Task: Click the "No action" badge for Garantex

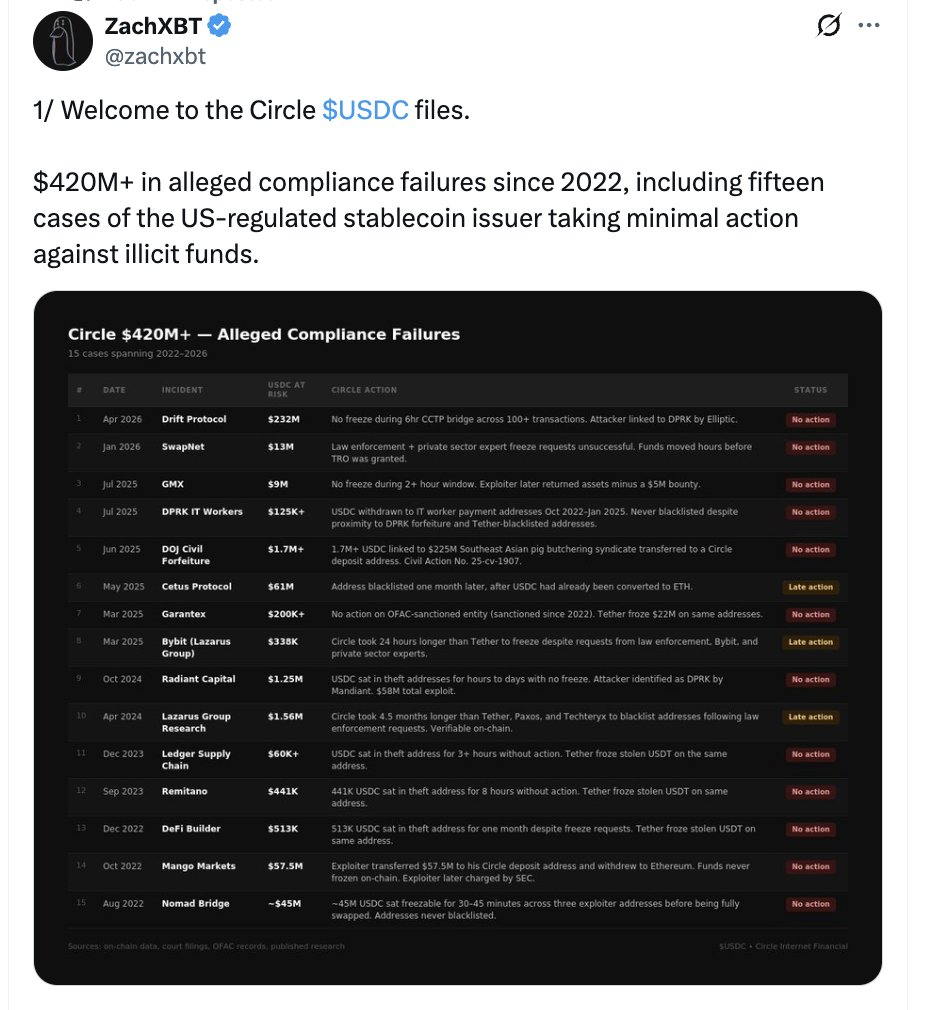Action: [x=810, y=615]
